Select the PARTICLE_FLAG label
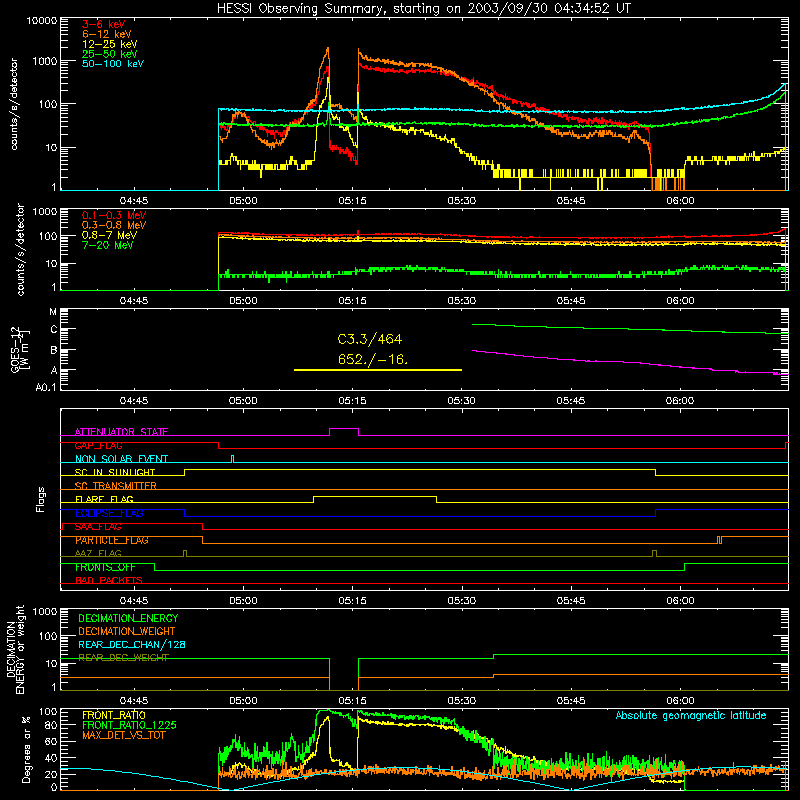800x800 pixels. pos(112,540)
